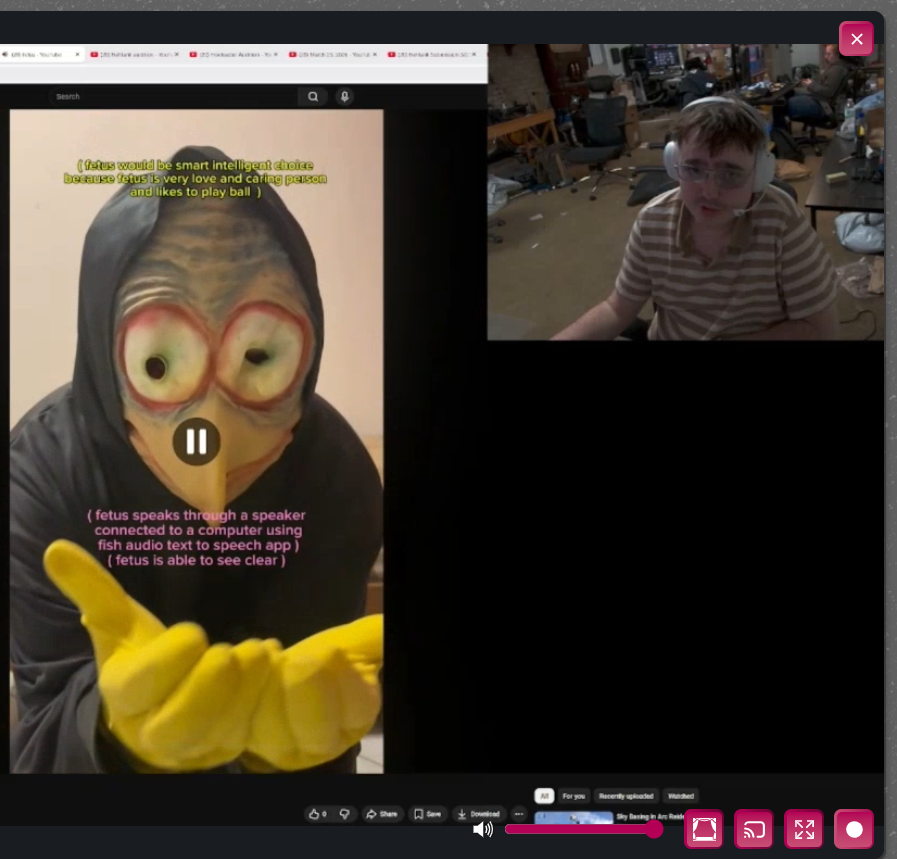The image size is (897, 859).
Task: Toggle theater mode in pink controls
Action: [x=704, y=829]
